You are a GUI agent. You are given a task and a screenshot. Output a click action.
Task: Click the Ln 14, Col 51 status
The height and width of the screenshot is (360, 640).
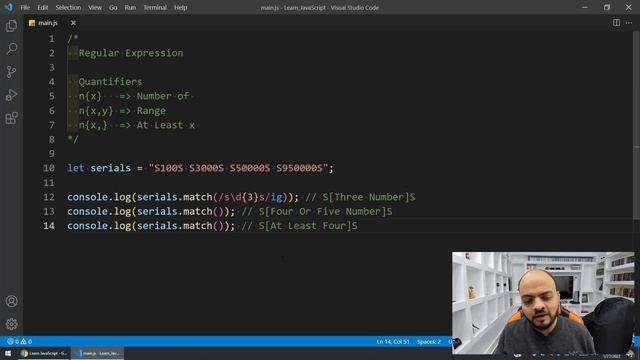pos(393,342)
